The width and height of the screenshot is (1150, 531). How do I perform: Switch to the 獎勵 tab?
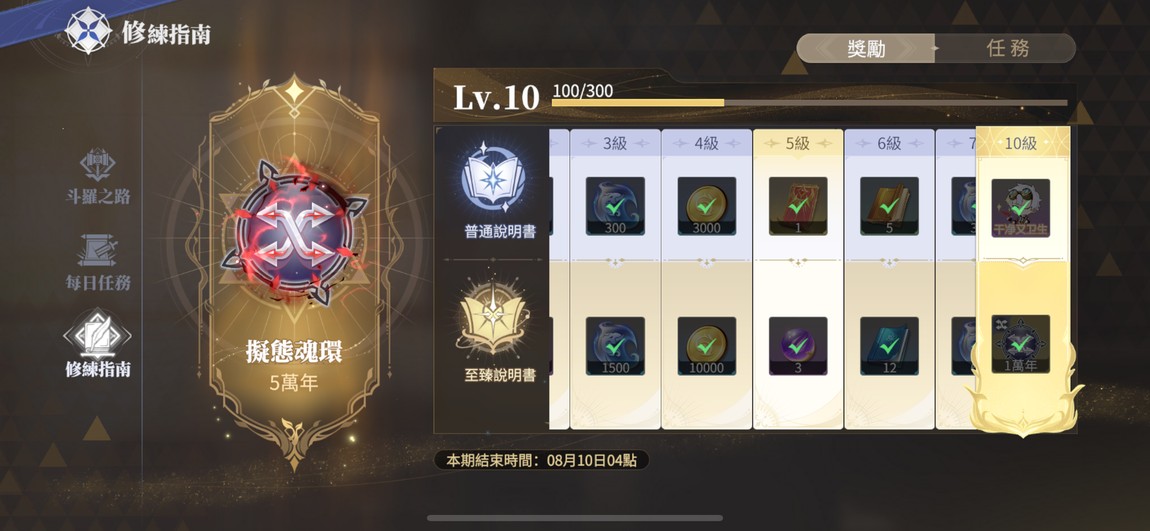865,48
